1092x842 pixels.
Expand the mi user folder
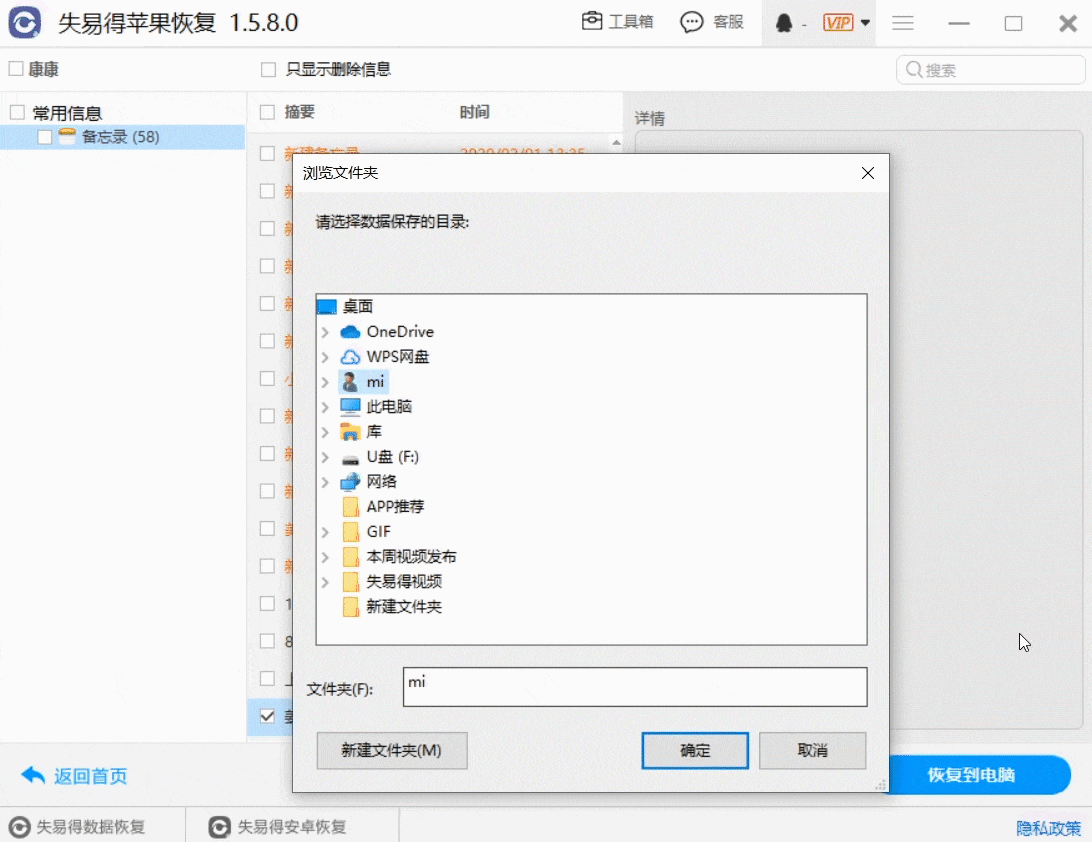coord(325,382)
